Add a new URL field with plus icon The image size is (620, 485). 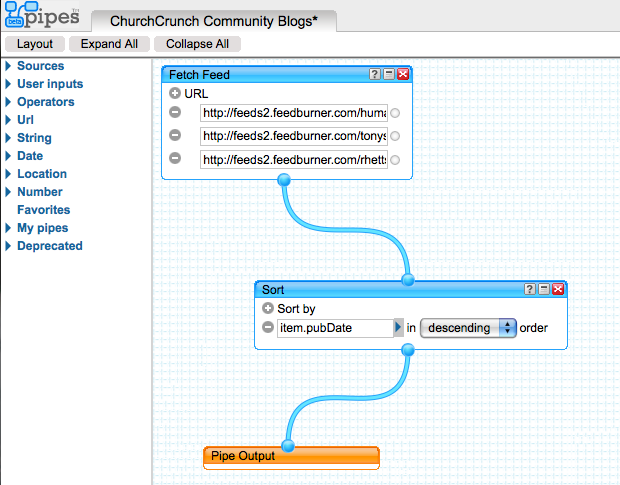[x=174, y=93]
